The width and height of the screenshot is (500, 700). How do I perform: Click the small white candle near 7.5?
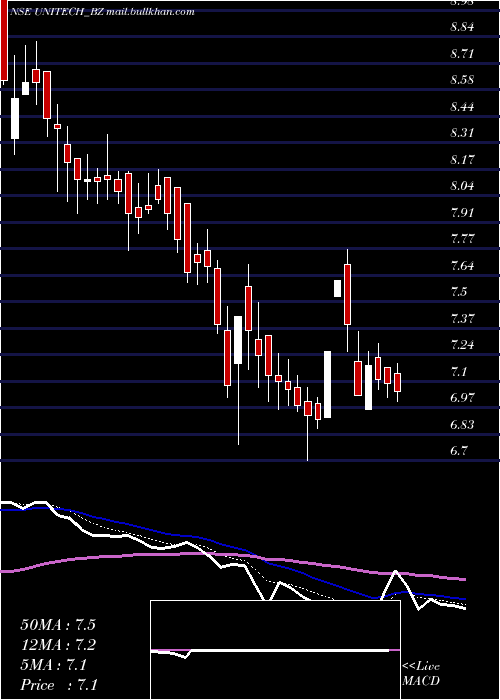tap(338, 288)
